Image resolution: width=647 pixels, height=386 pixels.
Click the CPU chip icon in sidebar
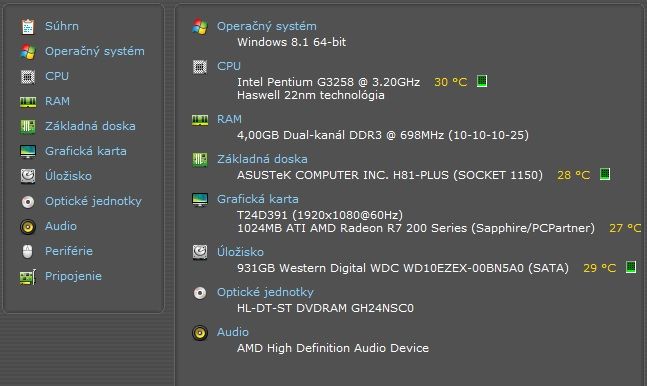(28, 76)
